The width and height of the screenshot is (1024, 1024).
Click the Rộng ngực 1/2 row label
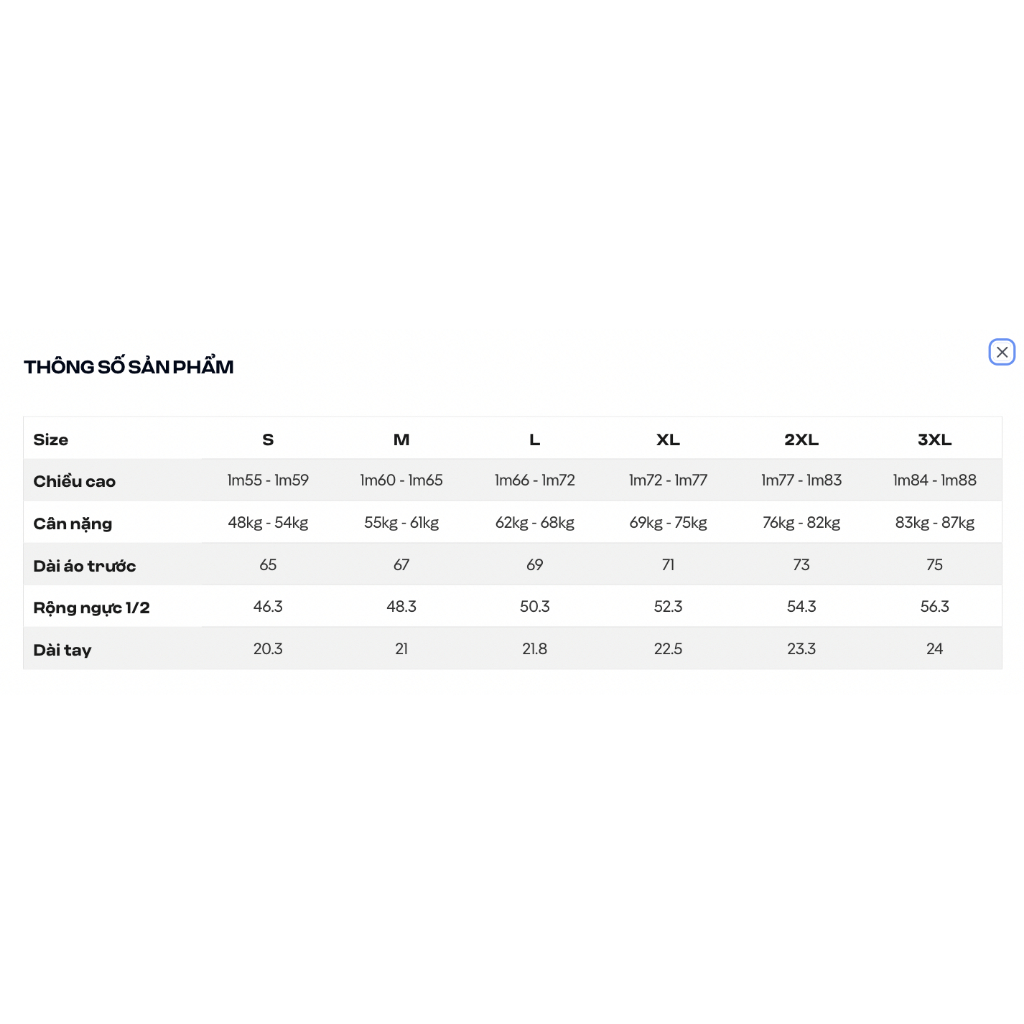tap(91, 608)
